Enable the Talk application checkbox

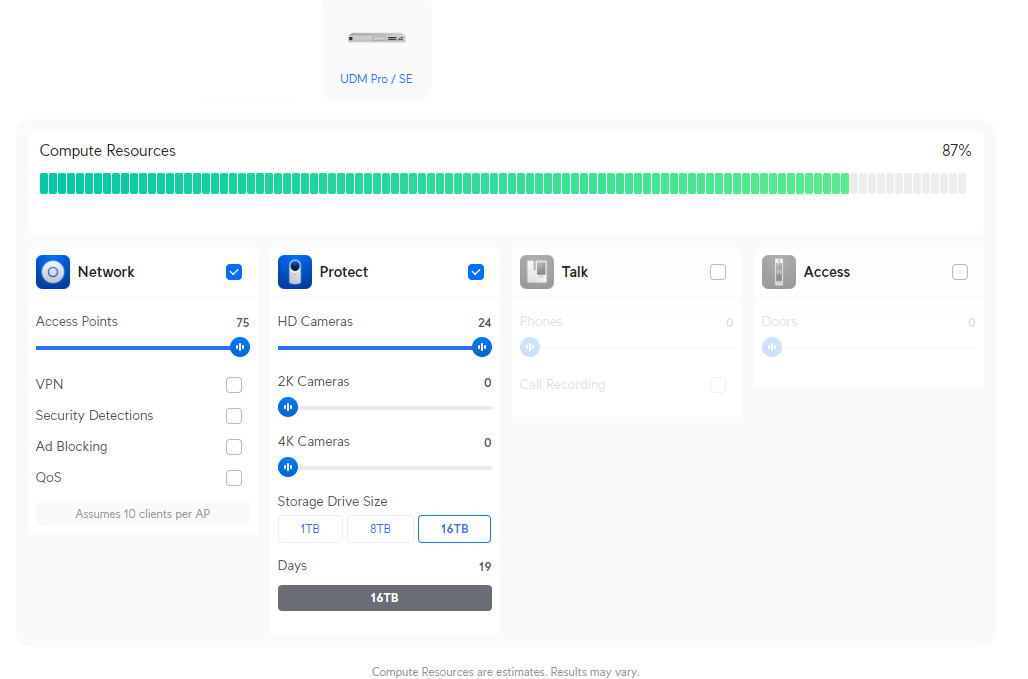click(x=718, y=272)
